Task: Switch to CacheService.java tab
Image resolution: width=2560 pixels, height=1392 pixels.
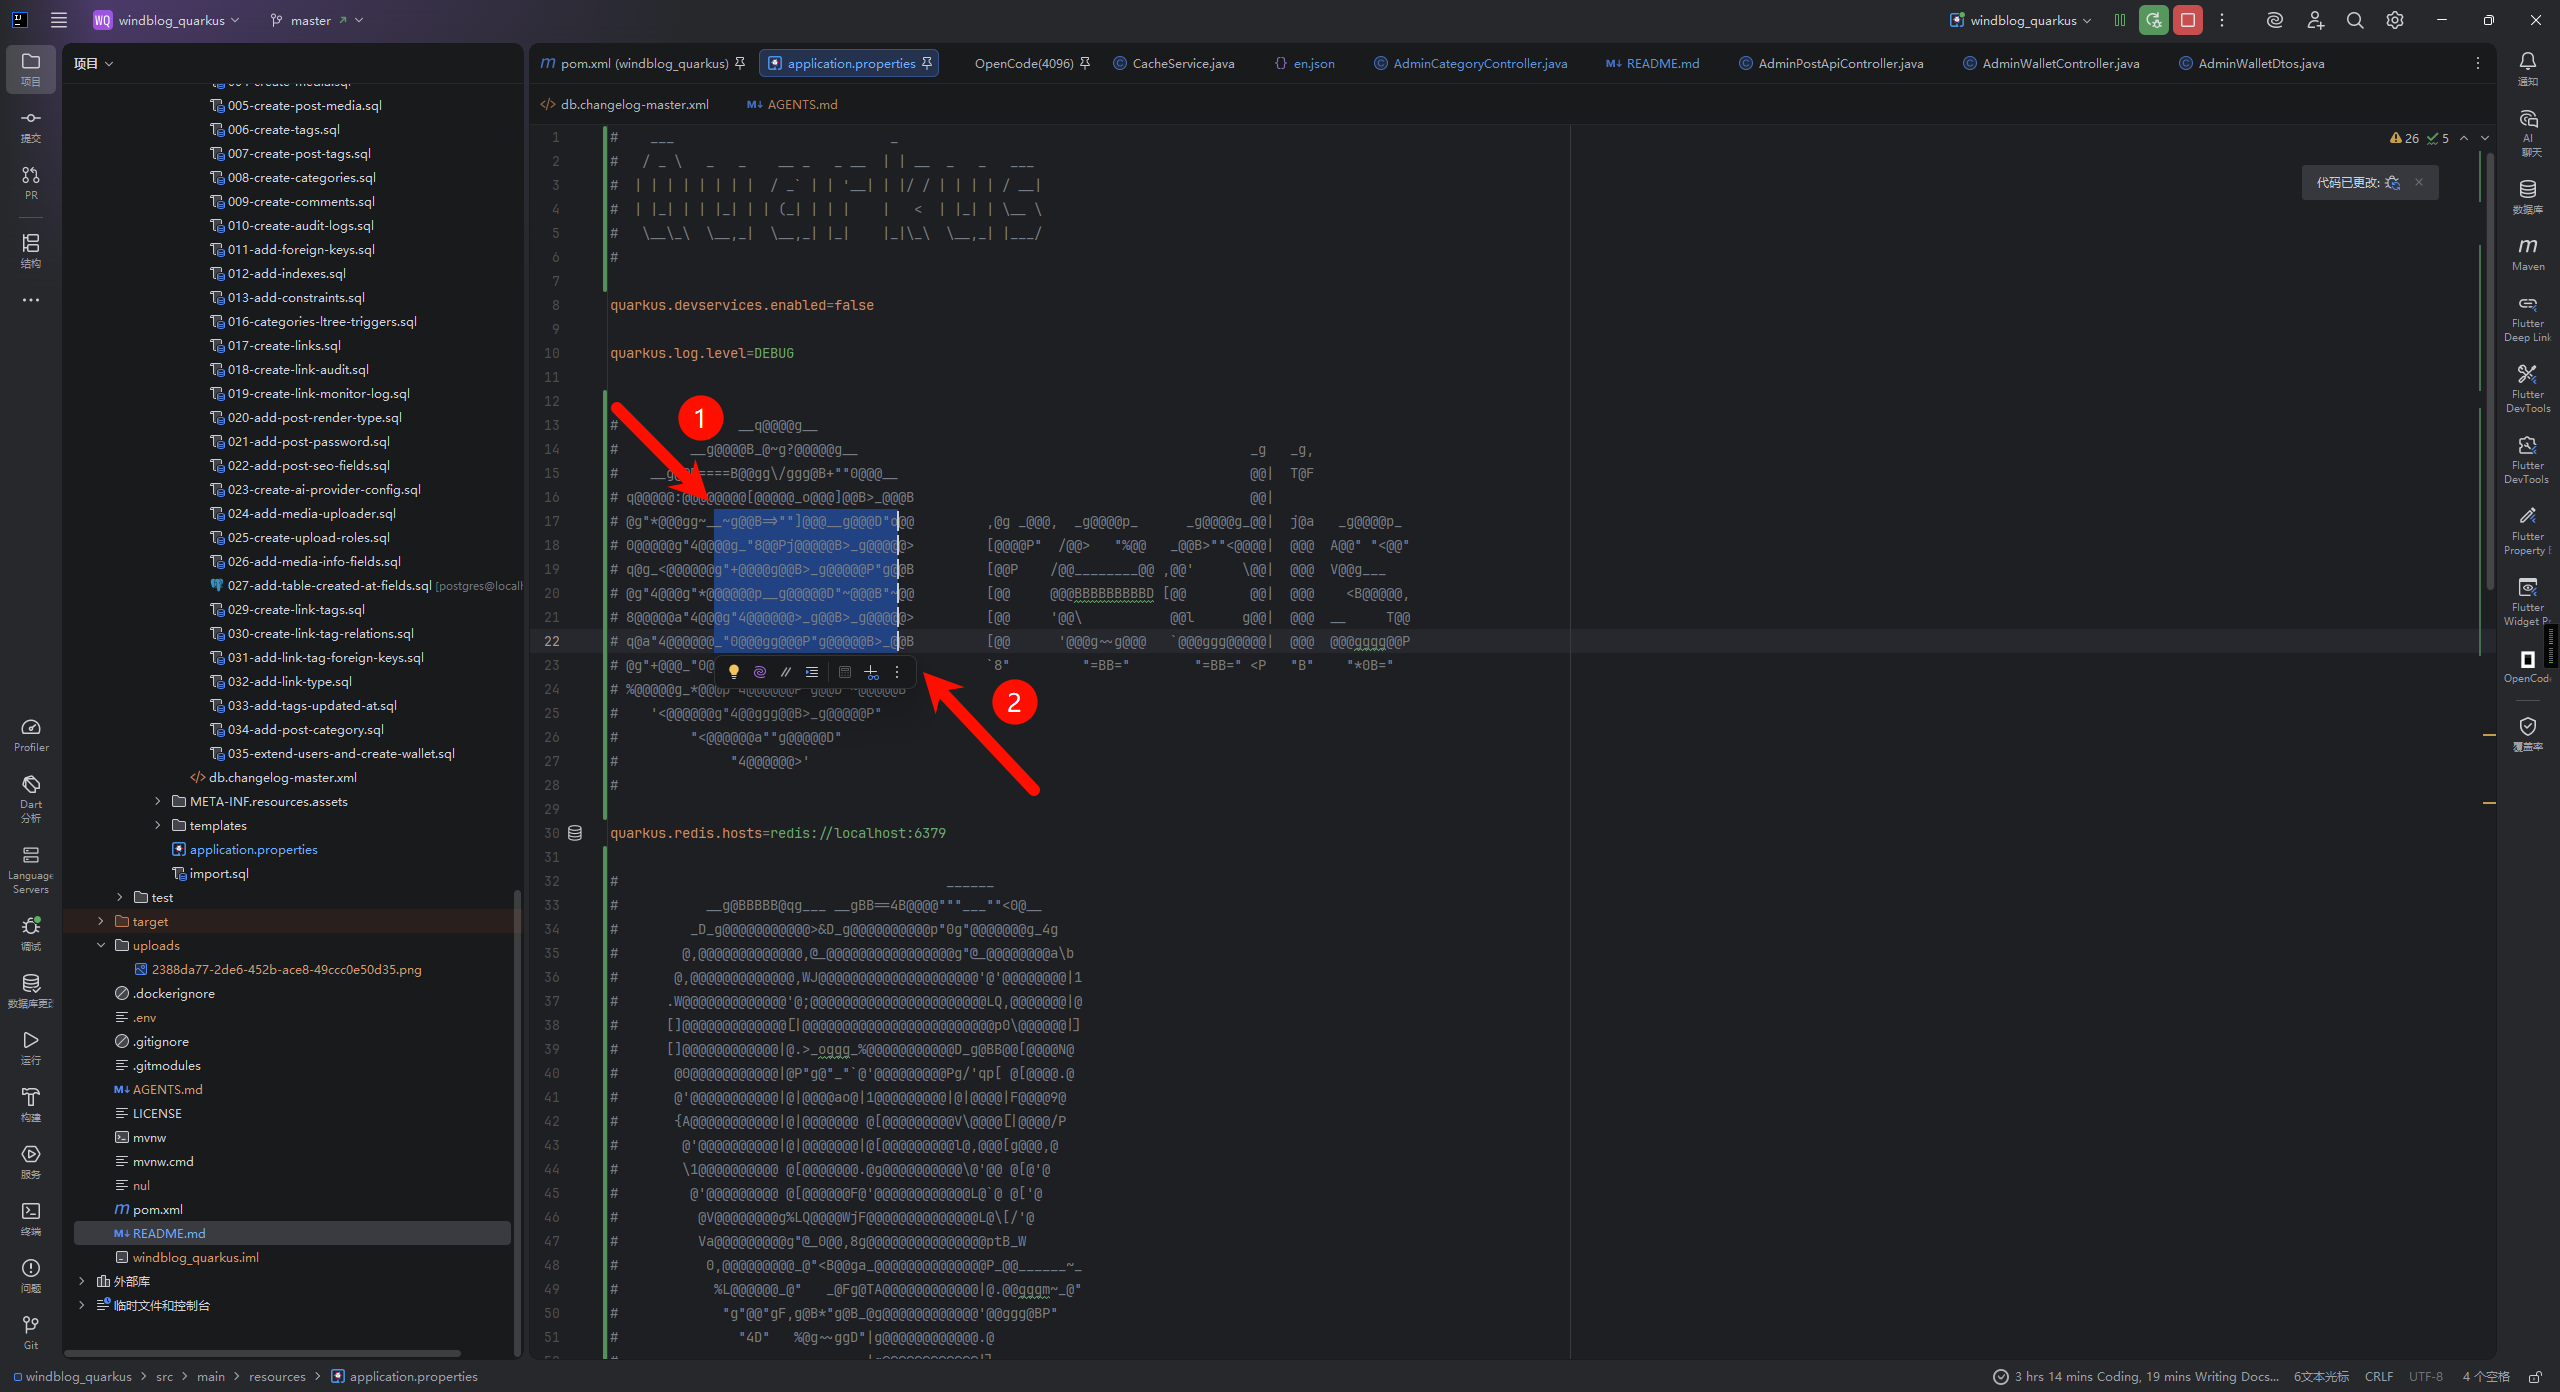Action: click(x=1182, y=63)
